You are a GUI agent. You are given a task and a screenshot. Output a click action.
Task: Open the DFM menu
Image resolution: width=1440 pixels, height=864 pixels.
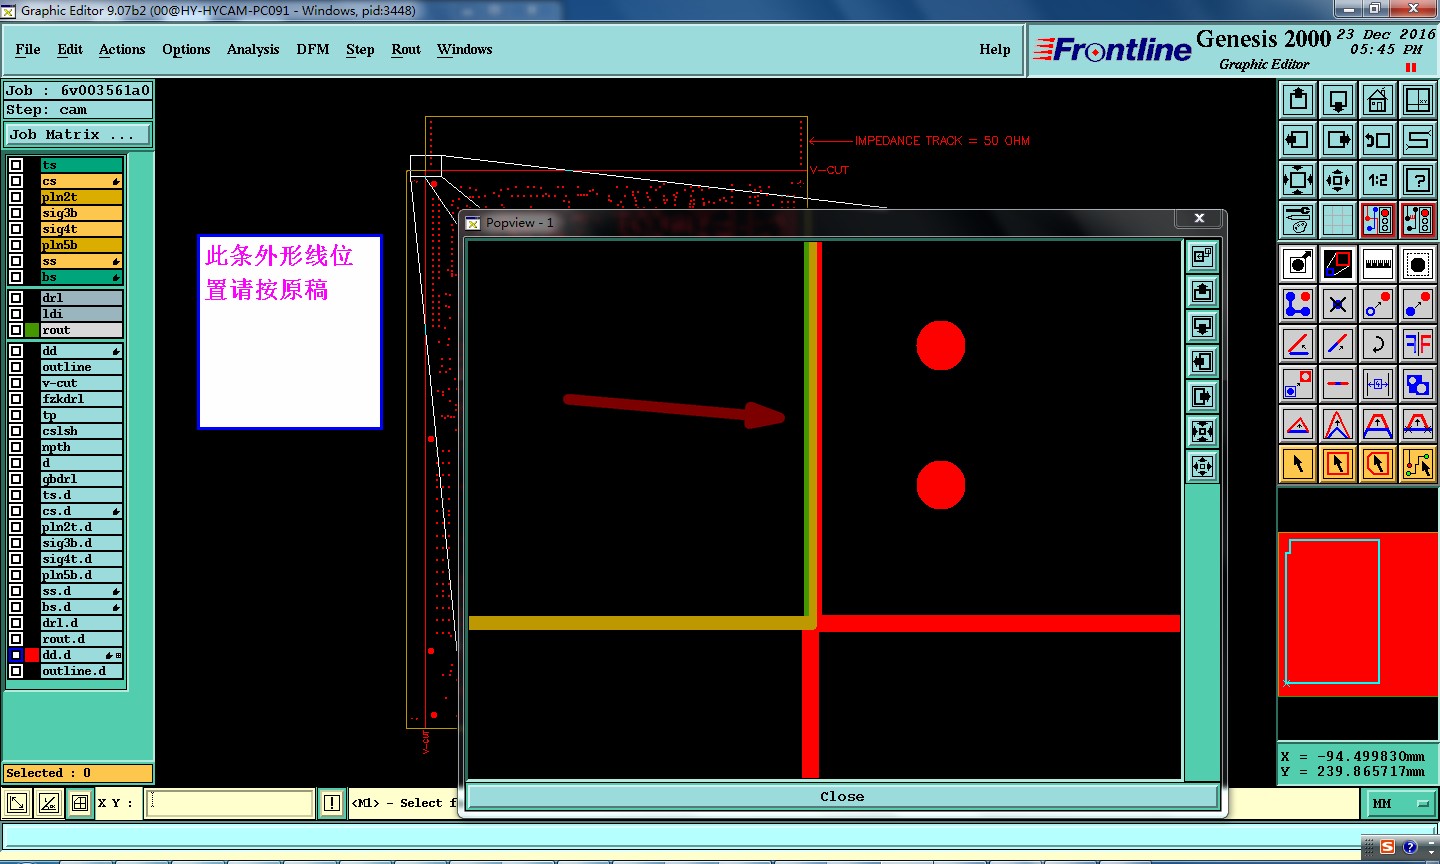pyautogui.click(x=313, y=49)
